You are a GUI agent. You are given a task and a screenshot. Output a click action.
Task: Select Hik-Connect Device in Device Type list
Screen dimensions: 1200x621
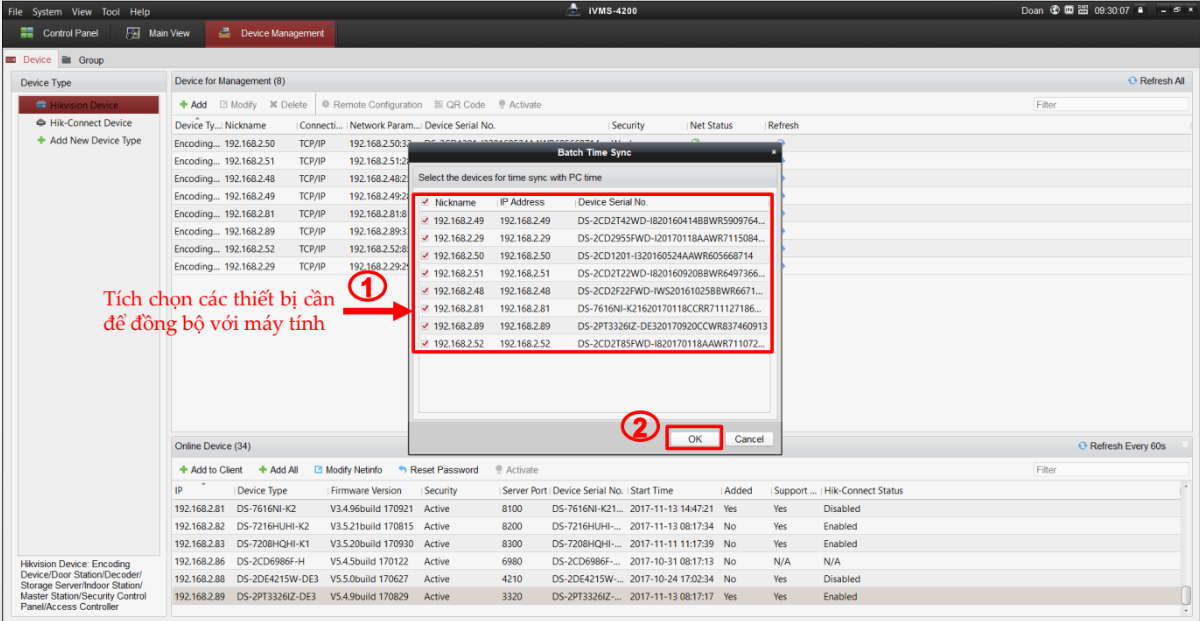point(90,123)
